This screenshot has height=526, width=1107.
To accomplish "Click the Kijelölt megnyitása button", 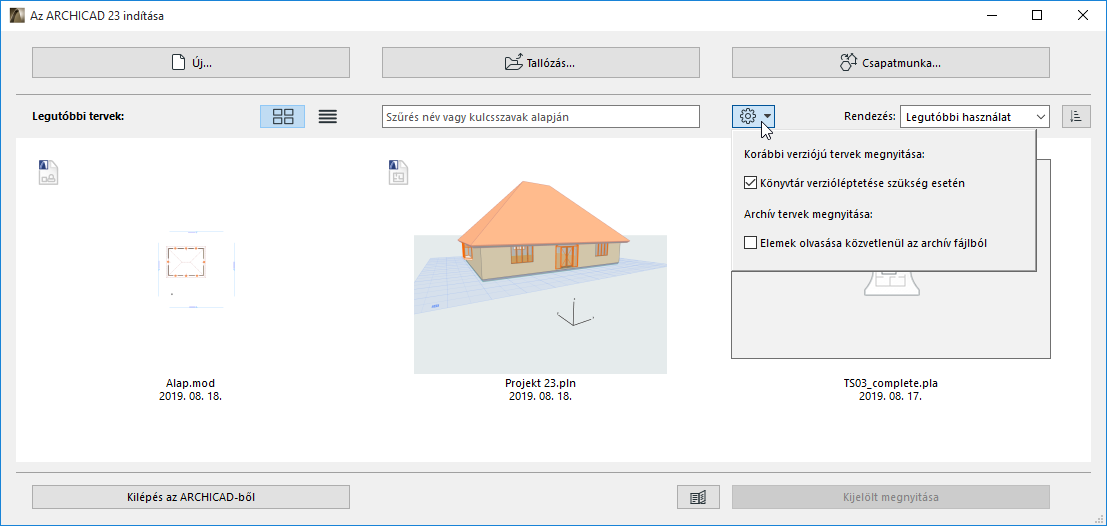I will pos(890,497).
